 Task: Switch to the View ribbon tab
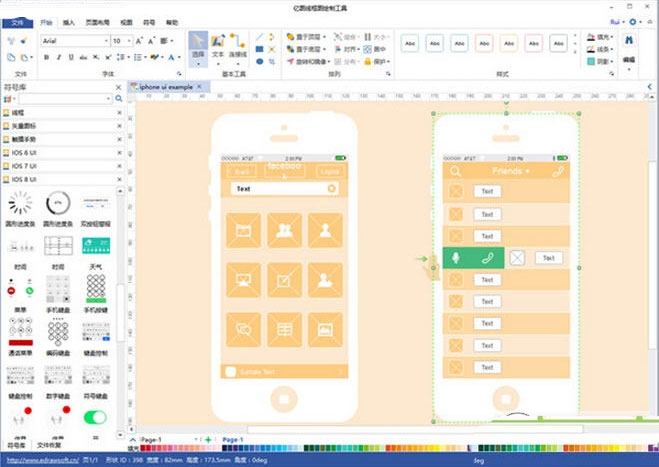point(126,23)
